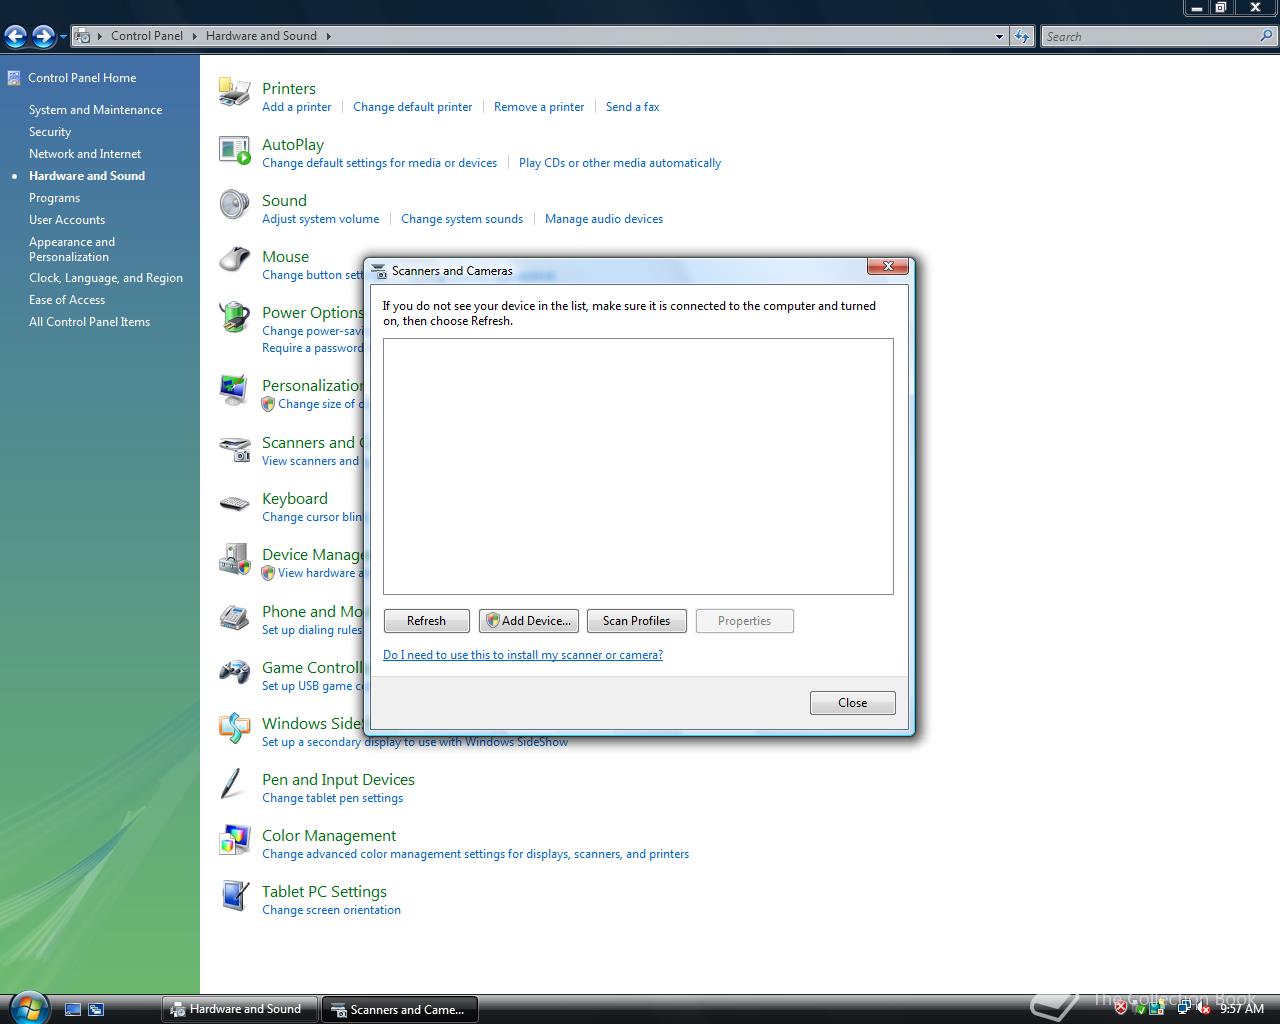Click Show Desktop quick launch icon
The image size is (1280, 1024).
[x=73, y=1010]
